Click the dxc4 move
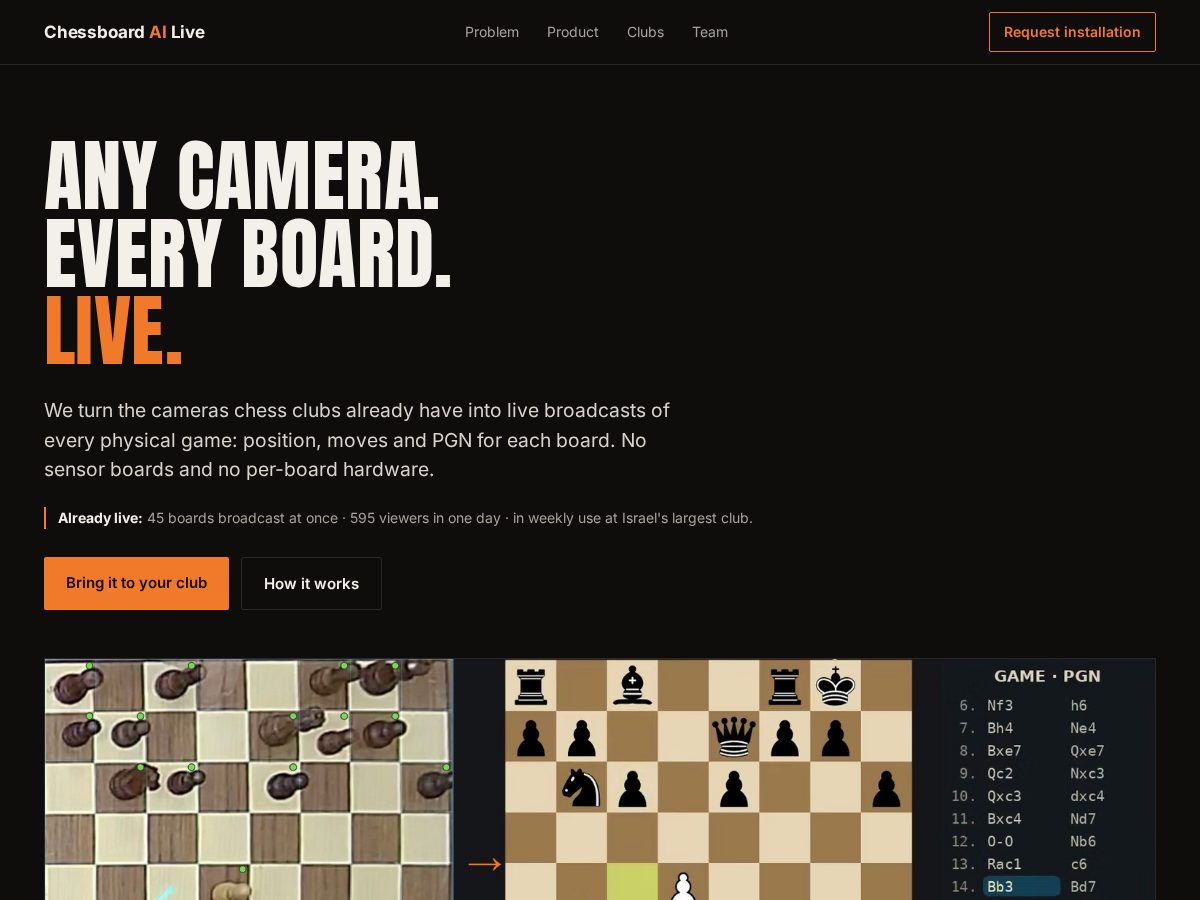The height and width of the screenshot is (900, 1200). tap(1087, 796)
